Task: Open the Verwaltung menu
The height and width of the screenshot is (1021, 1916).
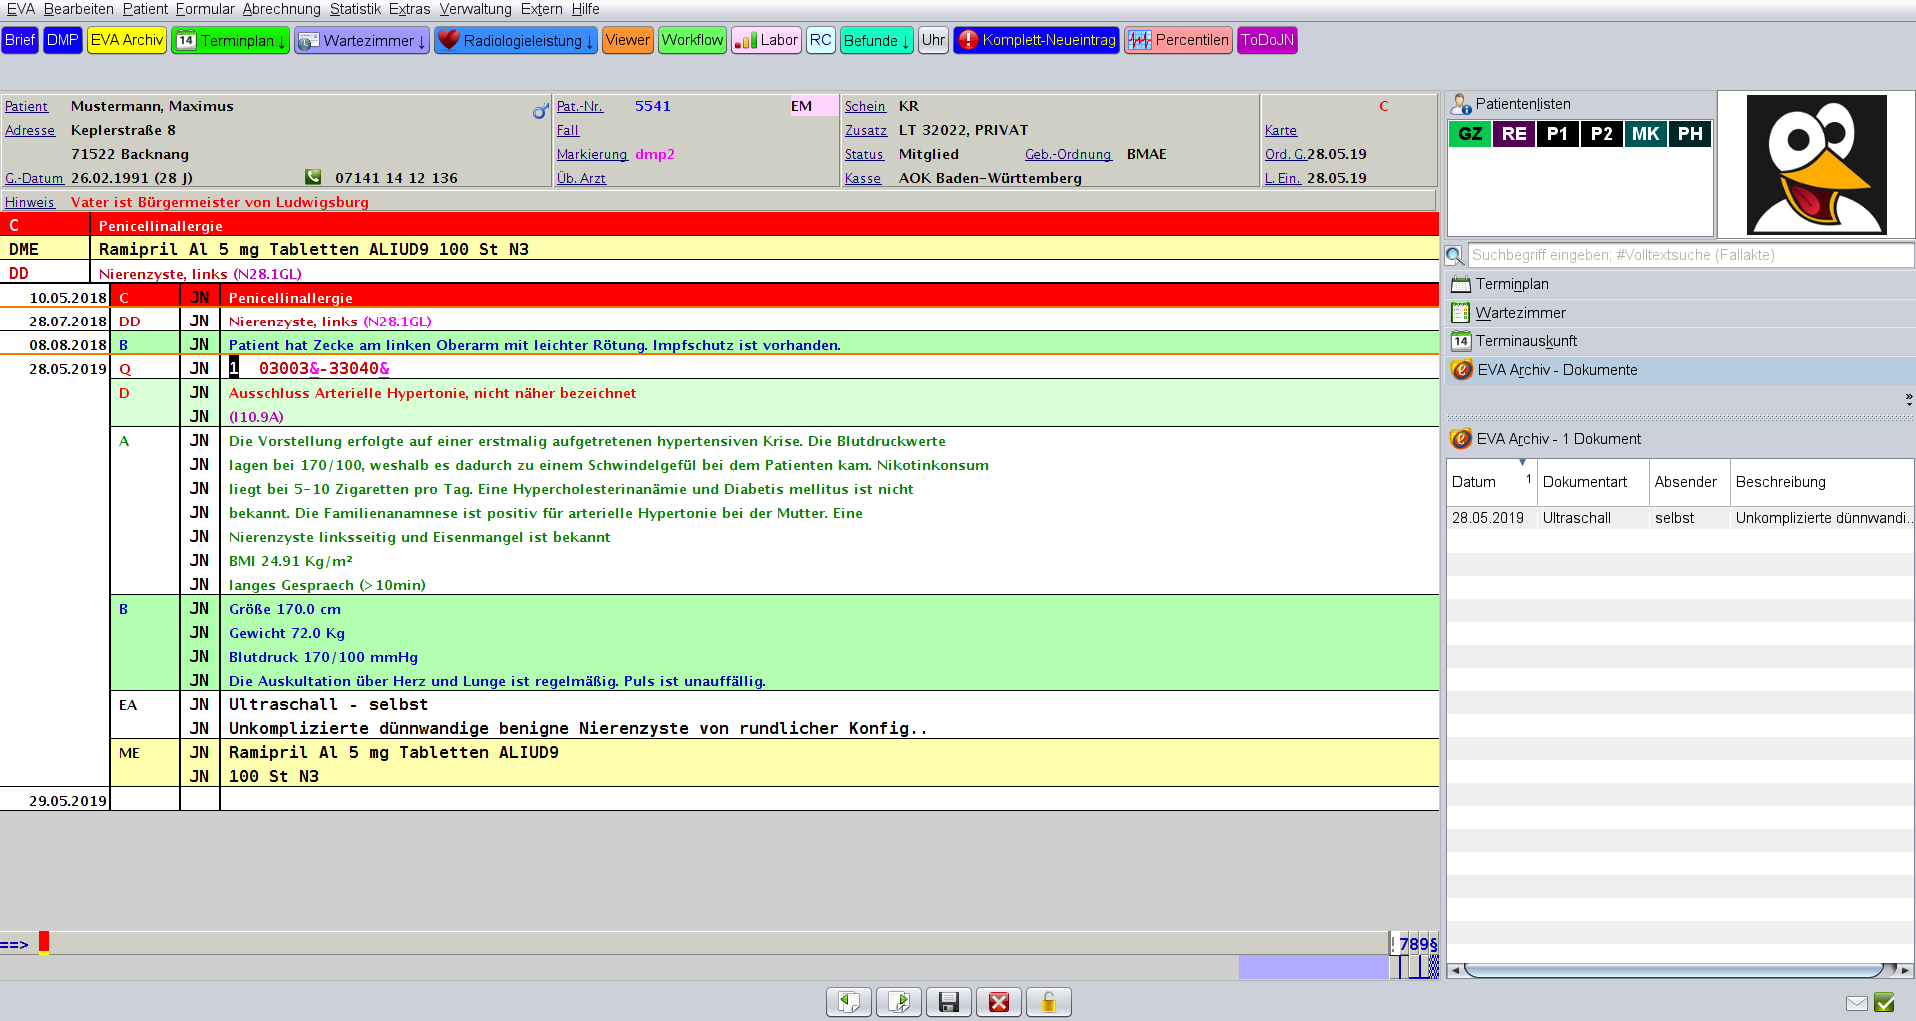Action: coord(476,8)
